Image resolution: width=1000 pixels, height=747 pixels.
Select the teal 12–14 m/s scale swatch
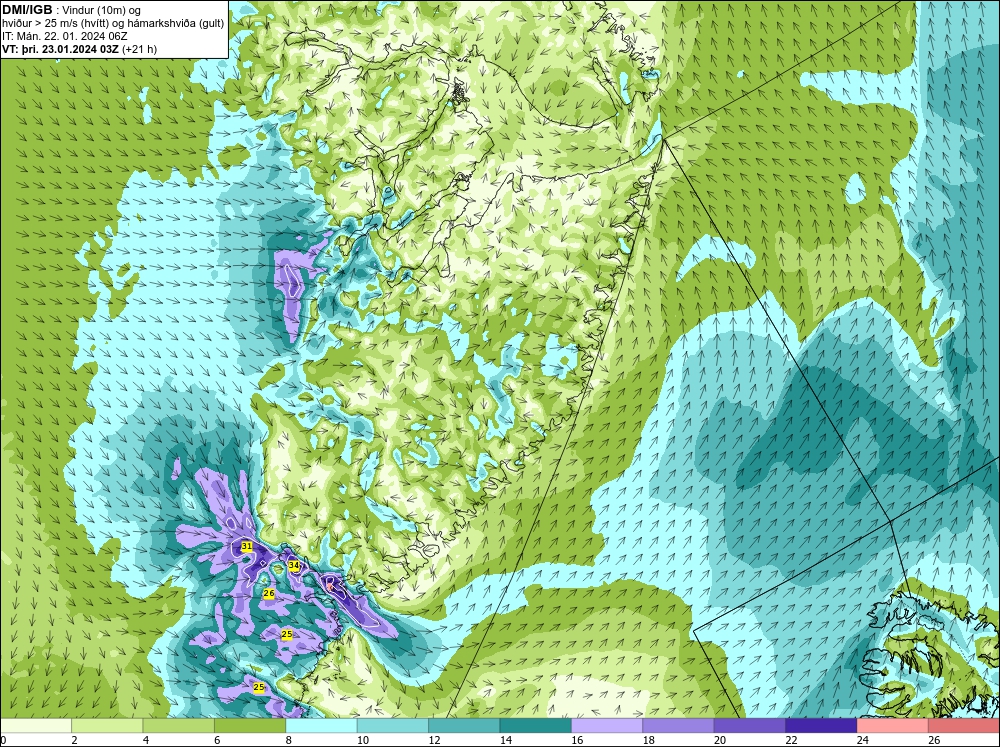pos(464,725)
